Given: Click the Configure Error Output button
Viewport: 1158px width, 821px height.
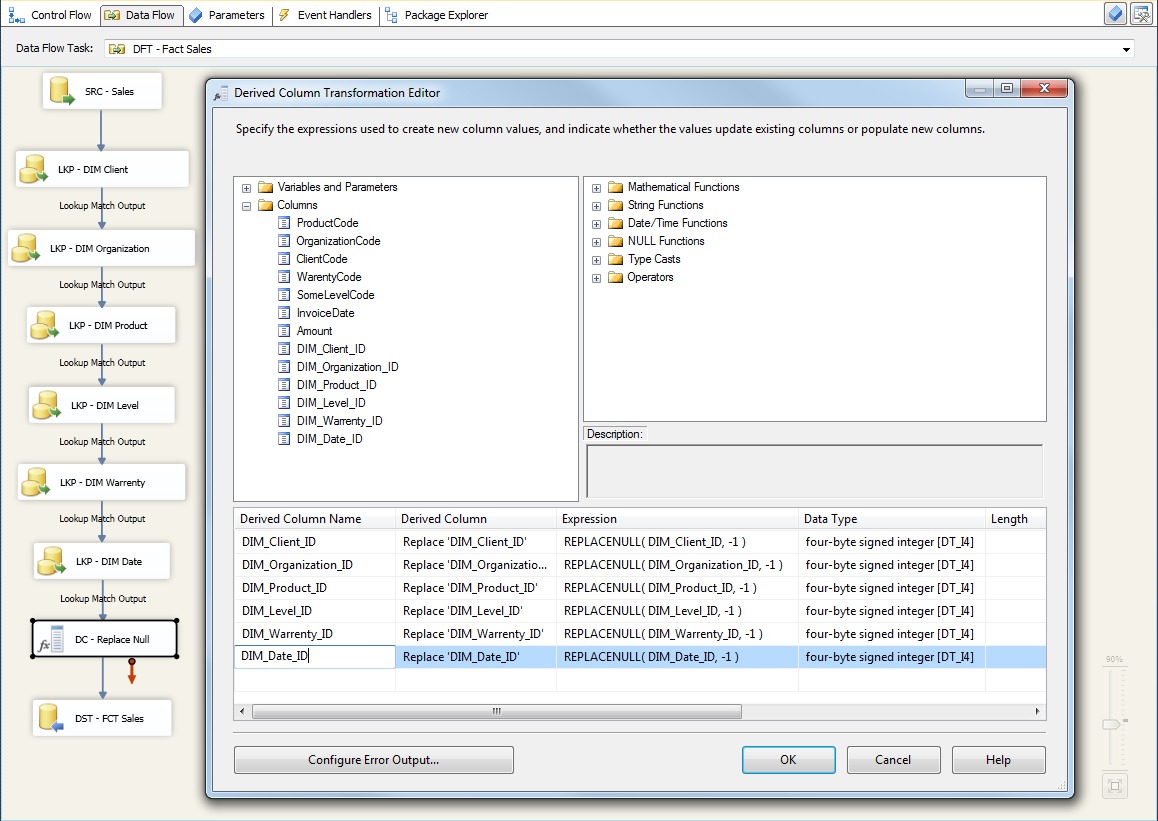Looking at the screenshot, I should point(373,759).
